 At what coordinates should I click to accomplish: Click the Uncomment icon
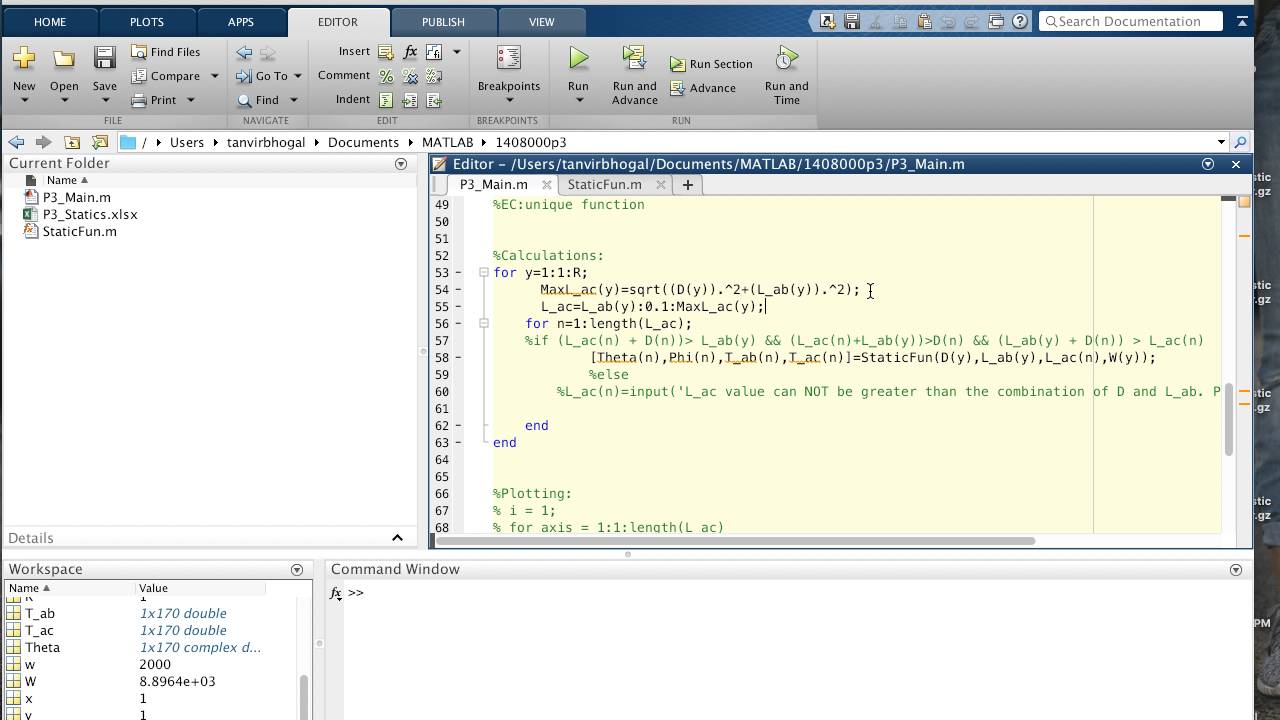coord(410,76)
